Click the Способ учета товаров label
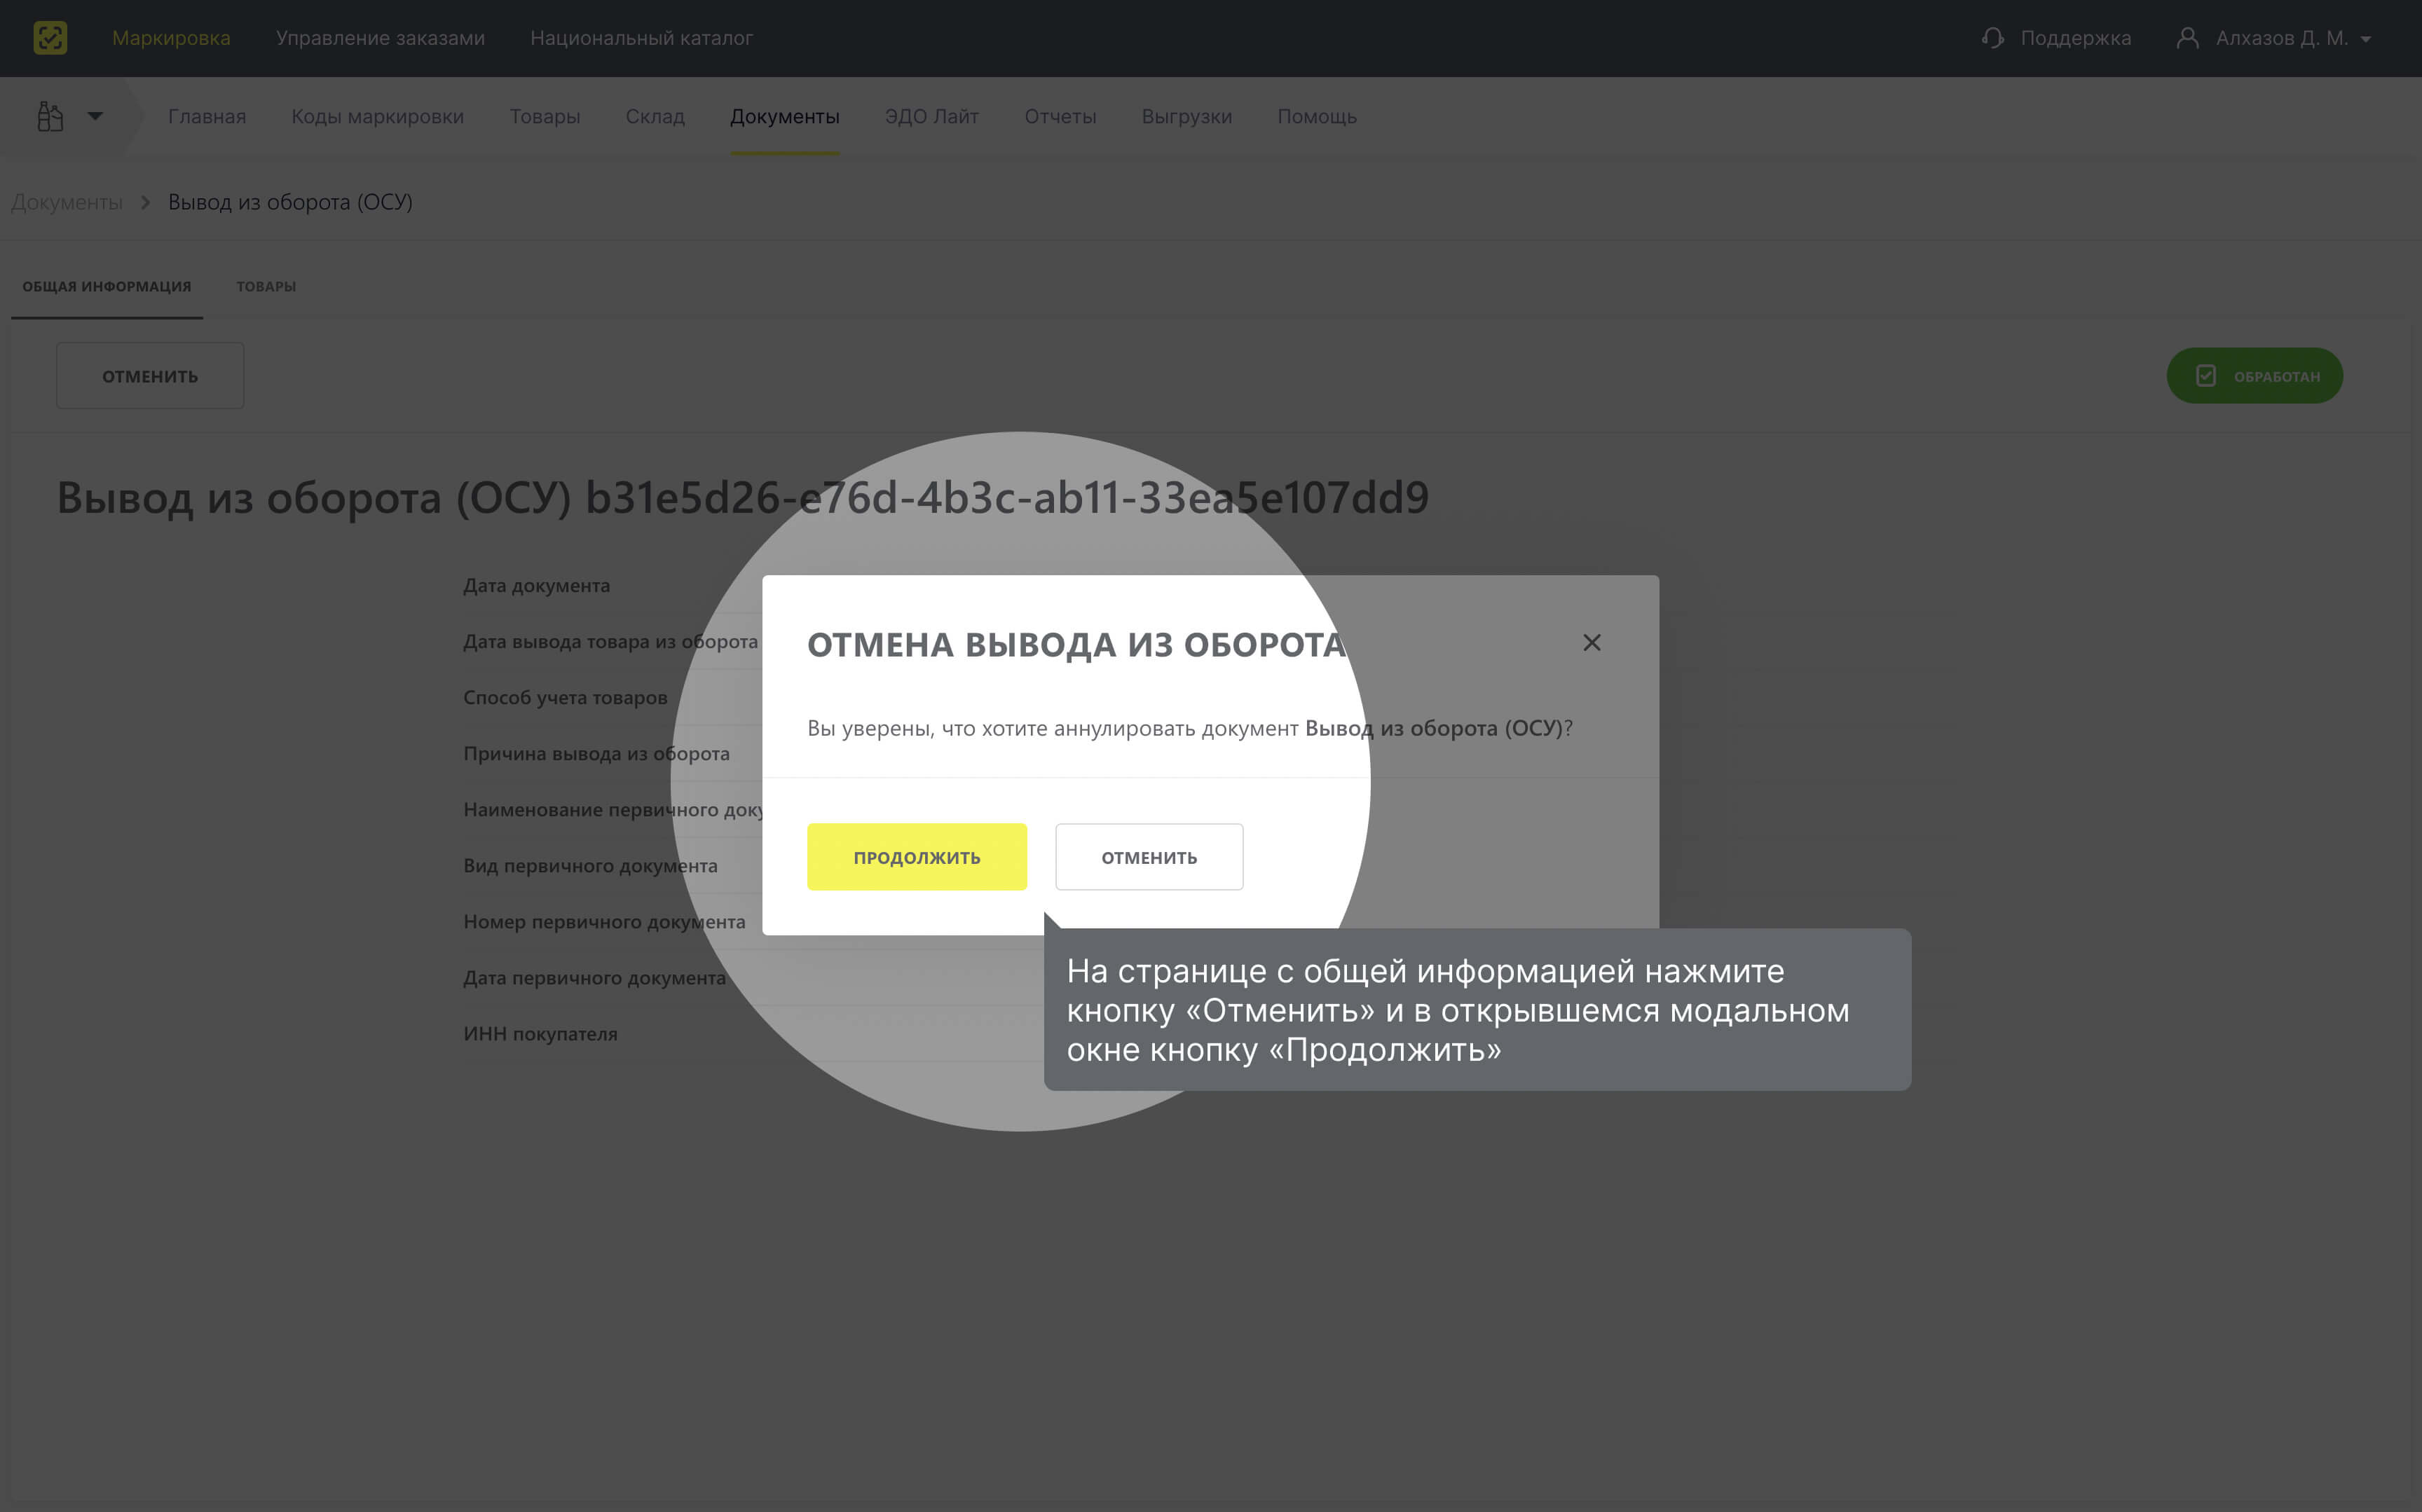 coord(564,697)
